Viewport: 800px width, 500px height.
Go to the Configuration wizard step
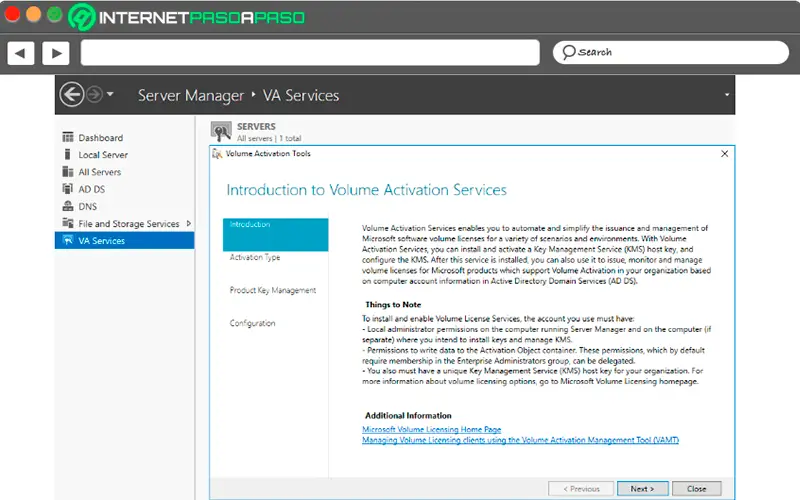[x=253, y=323]
